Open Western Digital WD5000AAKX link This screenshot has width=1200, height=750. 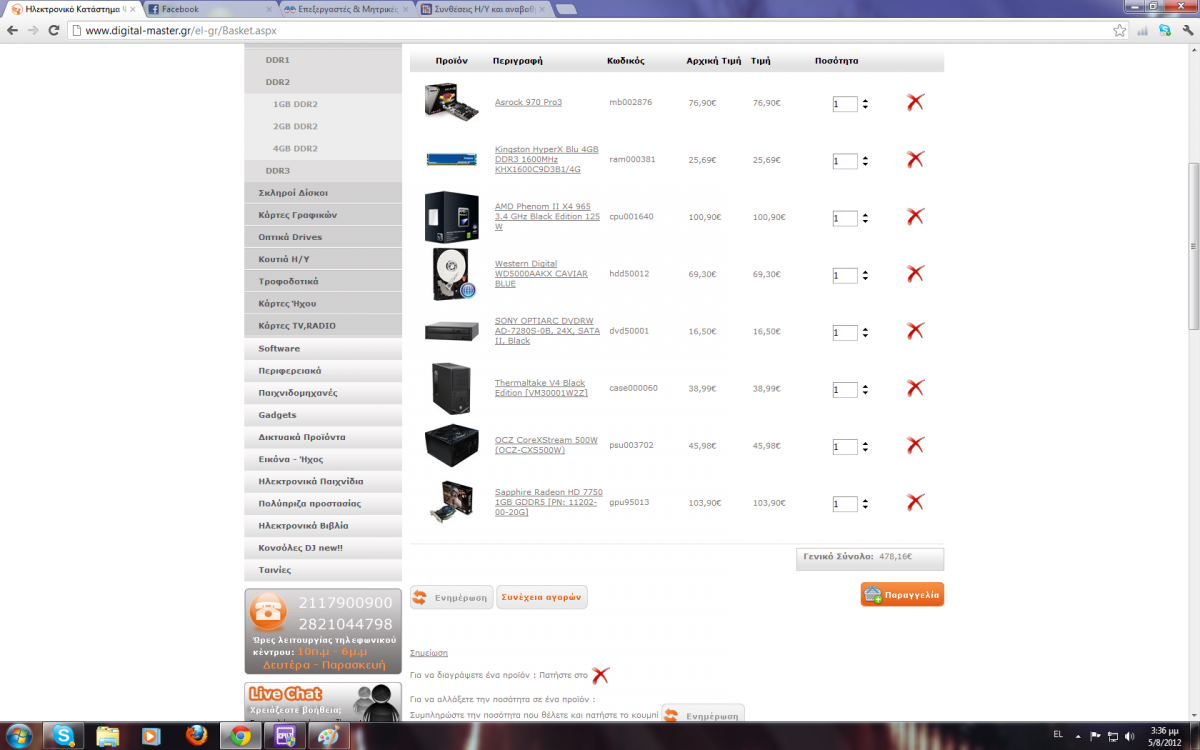pyautogui.click(x=541, y=274)
